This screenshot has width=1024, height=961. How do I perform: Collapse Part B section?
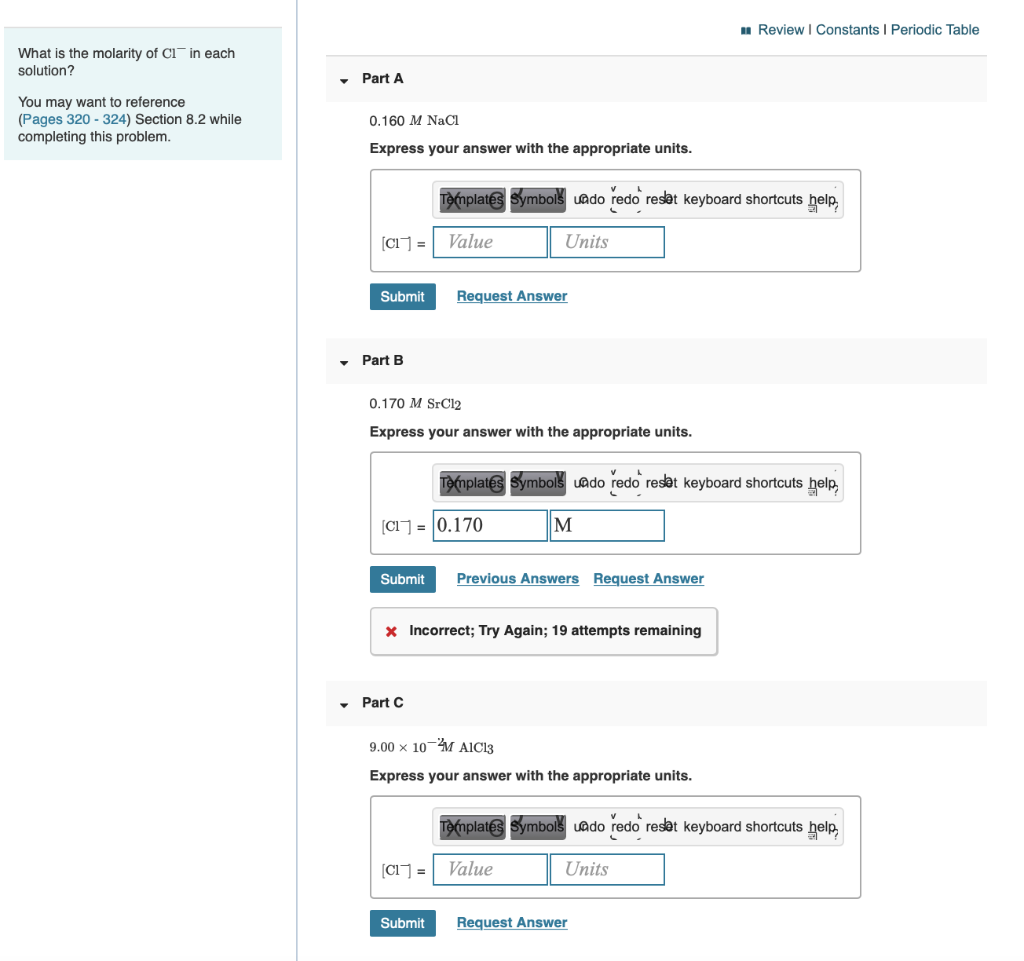344,362
